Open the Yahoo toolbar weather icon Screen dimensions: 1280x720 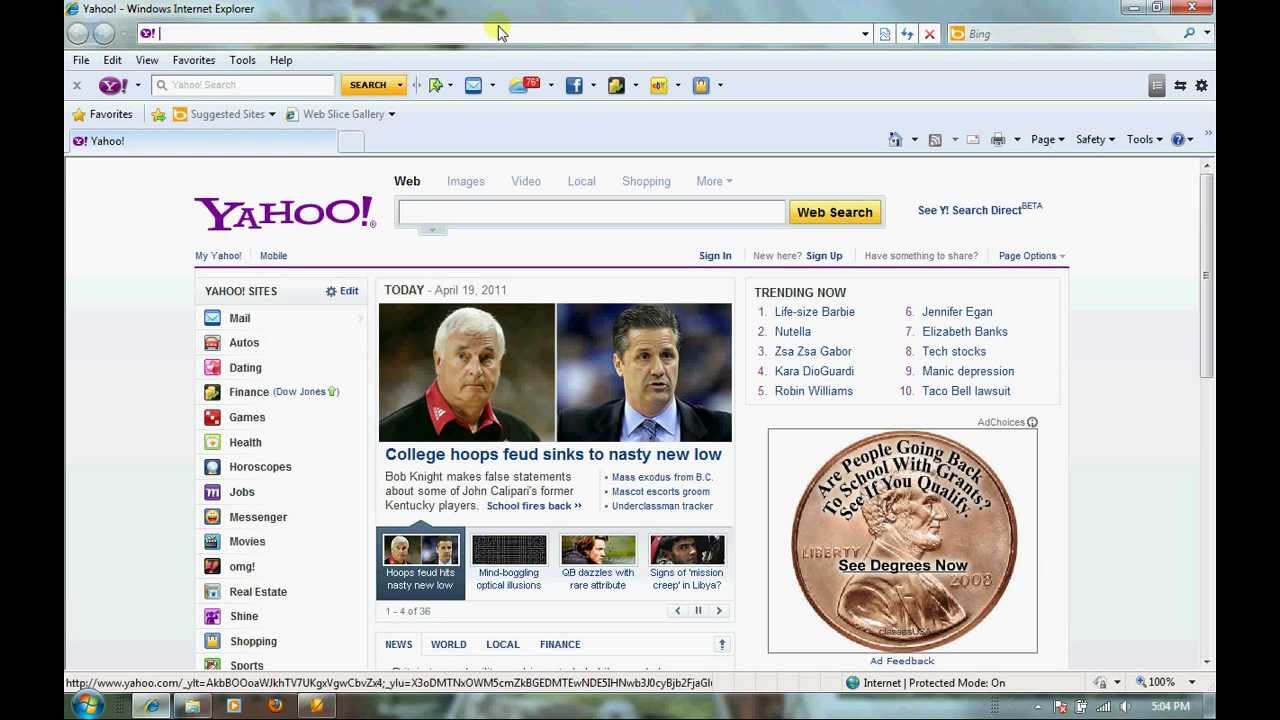point(524,85)
